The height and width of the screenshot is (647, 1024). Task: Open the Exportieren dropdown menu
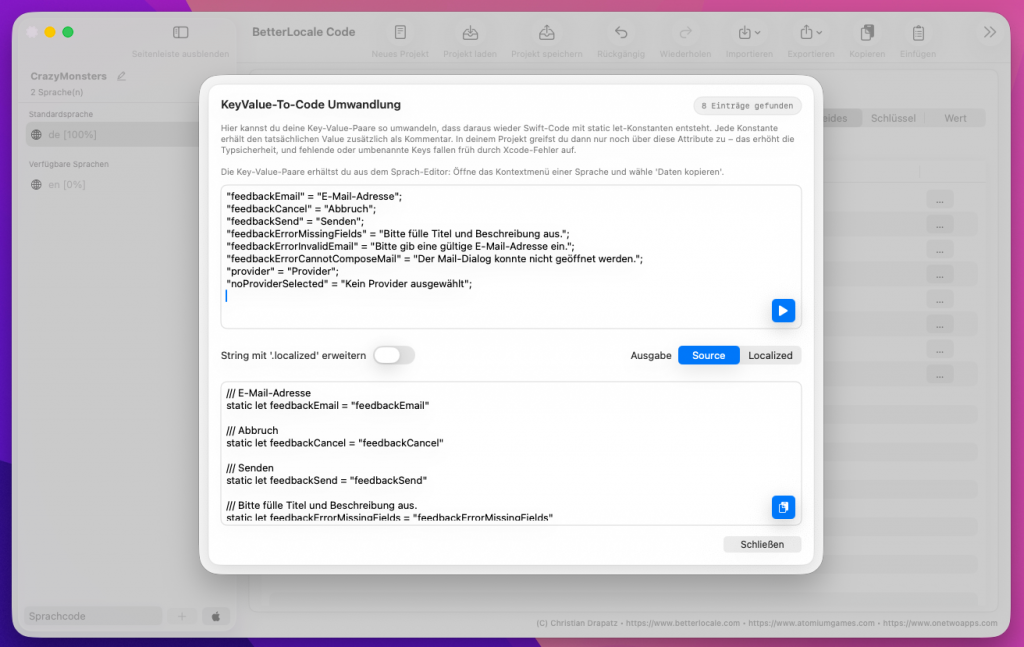pos(810,33)
